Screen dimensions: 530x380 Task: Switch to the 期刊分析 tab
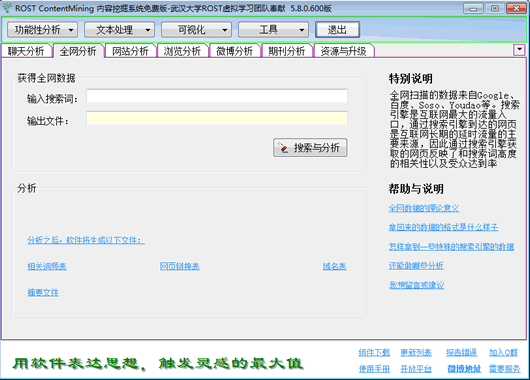pyautogui.click(x=287, y=51)
